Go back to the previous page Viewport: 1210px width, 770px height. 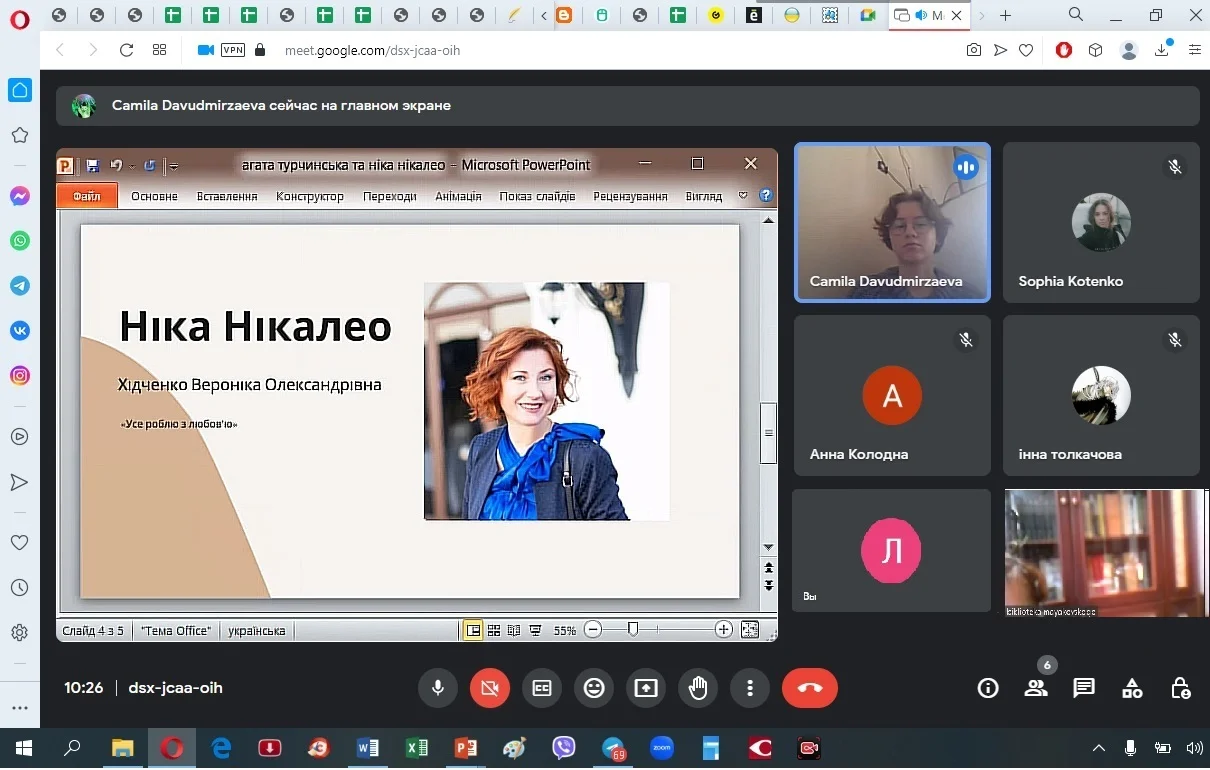point(60,50)
